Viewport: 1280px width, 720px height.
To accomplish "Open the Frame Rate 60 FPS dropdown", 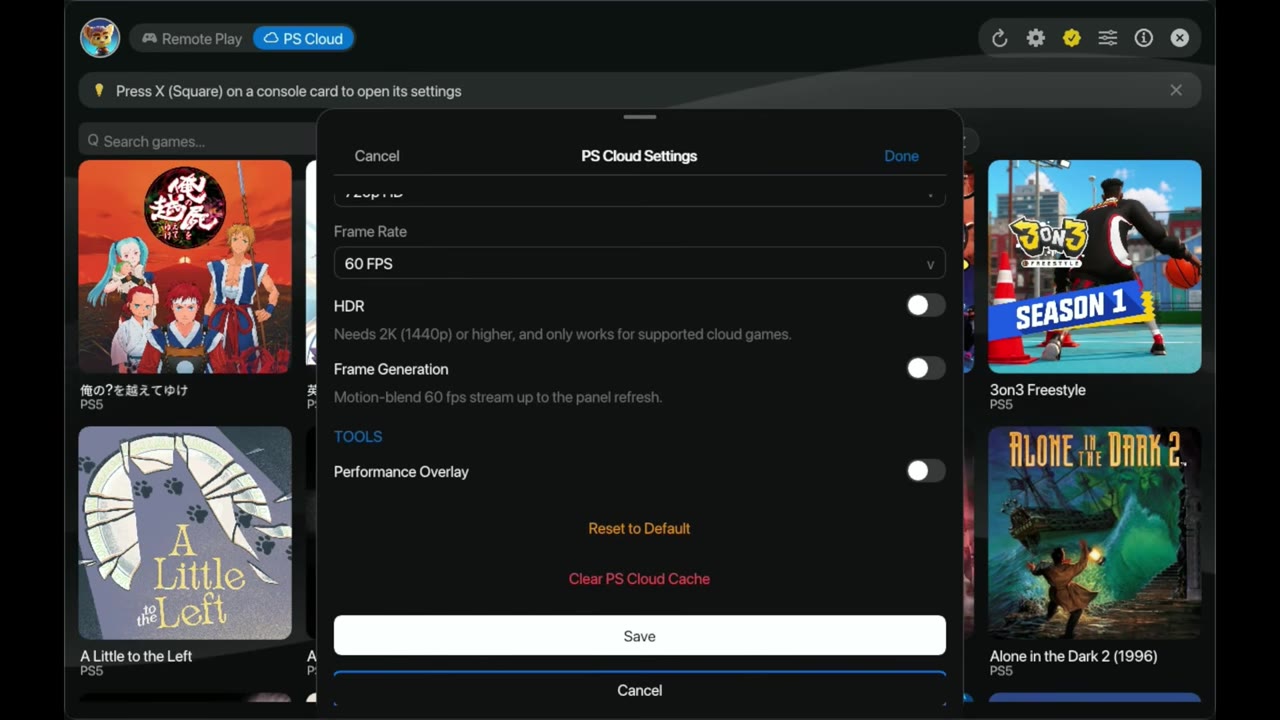I will (640, 263).
